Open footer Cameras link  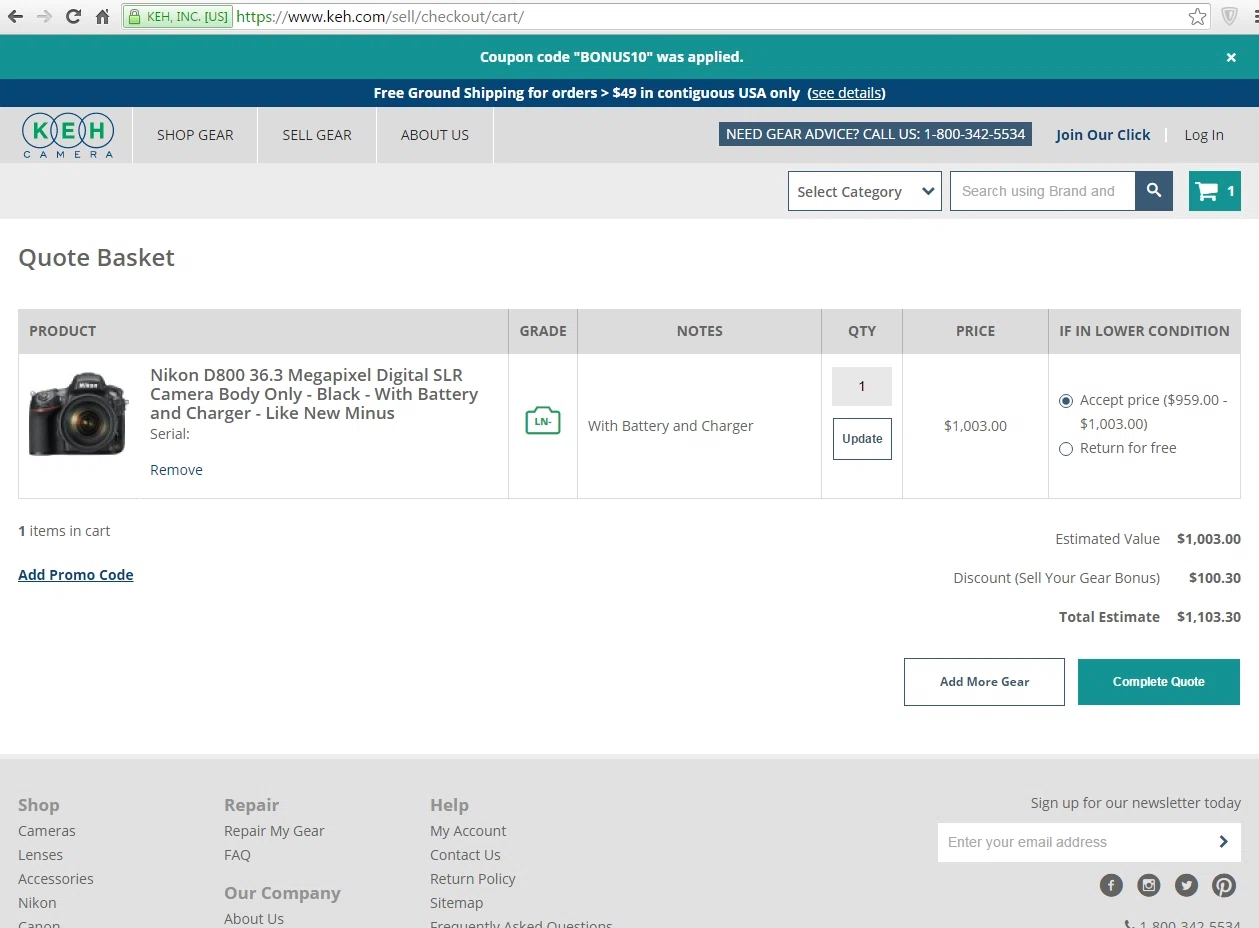[47, 831]
